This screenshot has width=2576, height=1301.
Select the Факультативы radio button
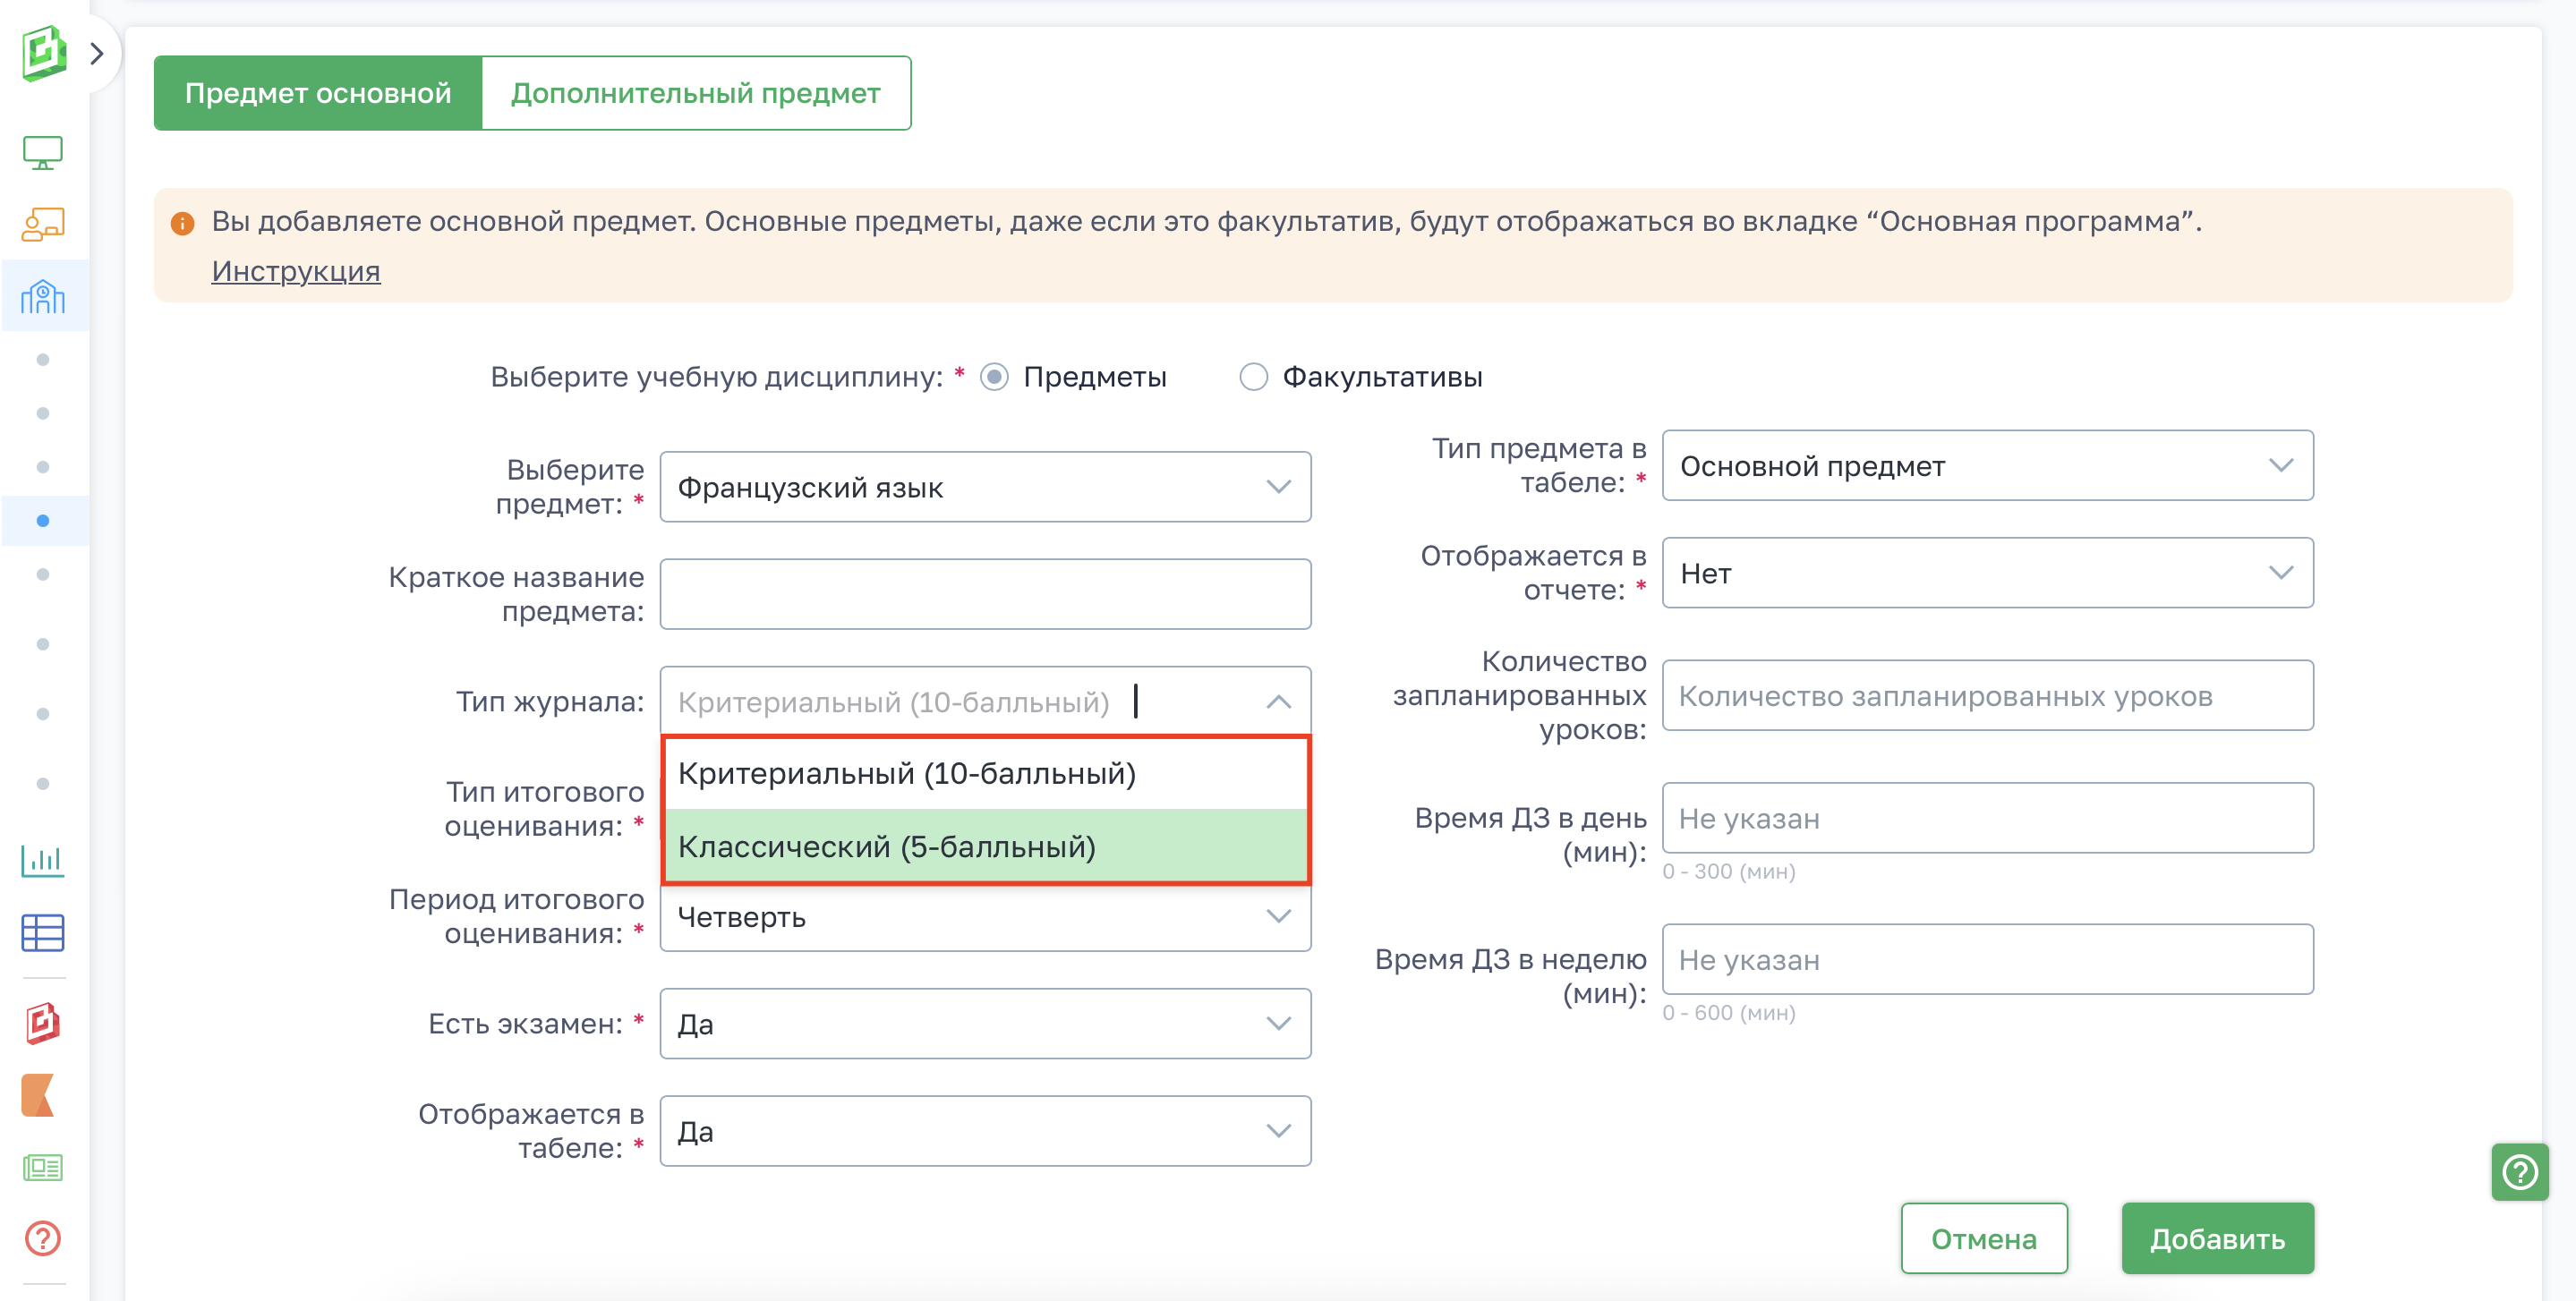click(1253, 377)
